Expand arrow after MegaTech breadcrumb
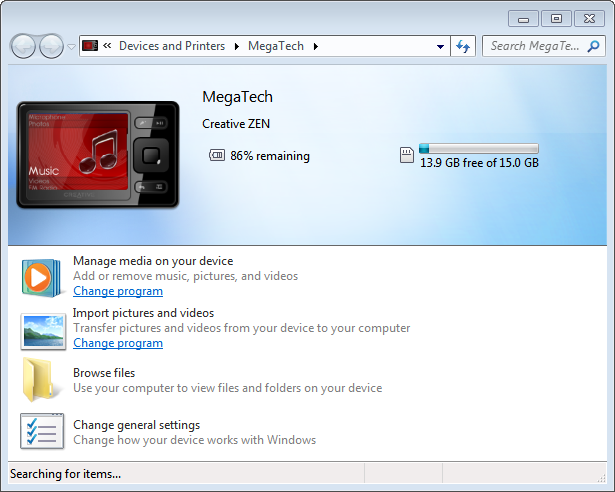 pos(316,46)
